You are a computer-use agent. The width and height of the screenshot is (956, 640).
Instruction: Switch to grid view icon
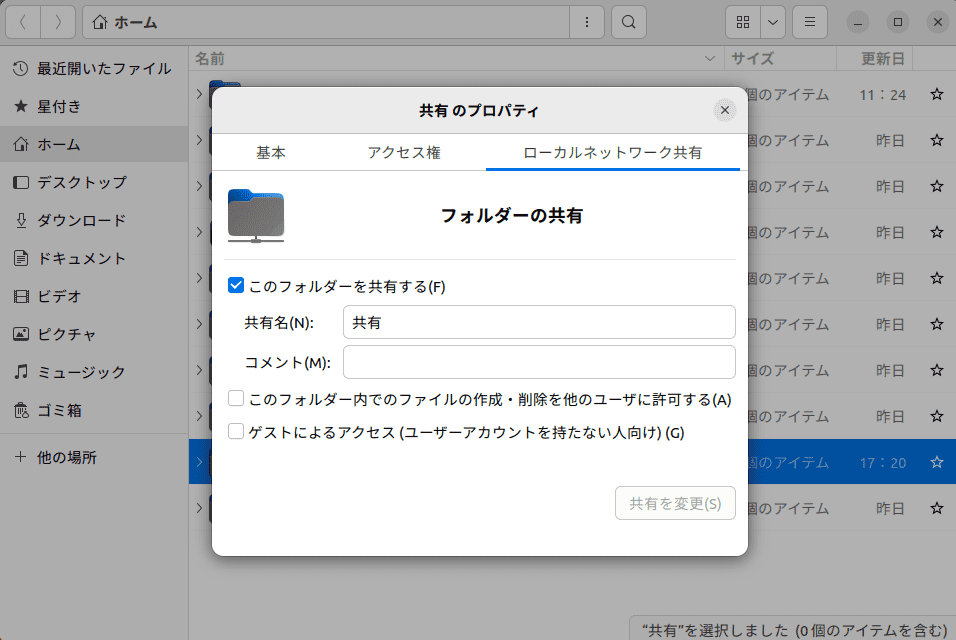click(x=743, y=23)
